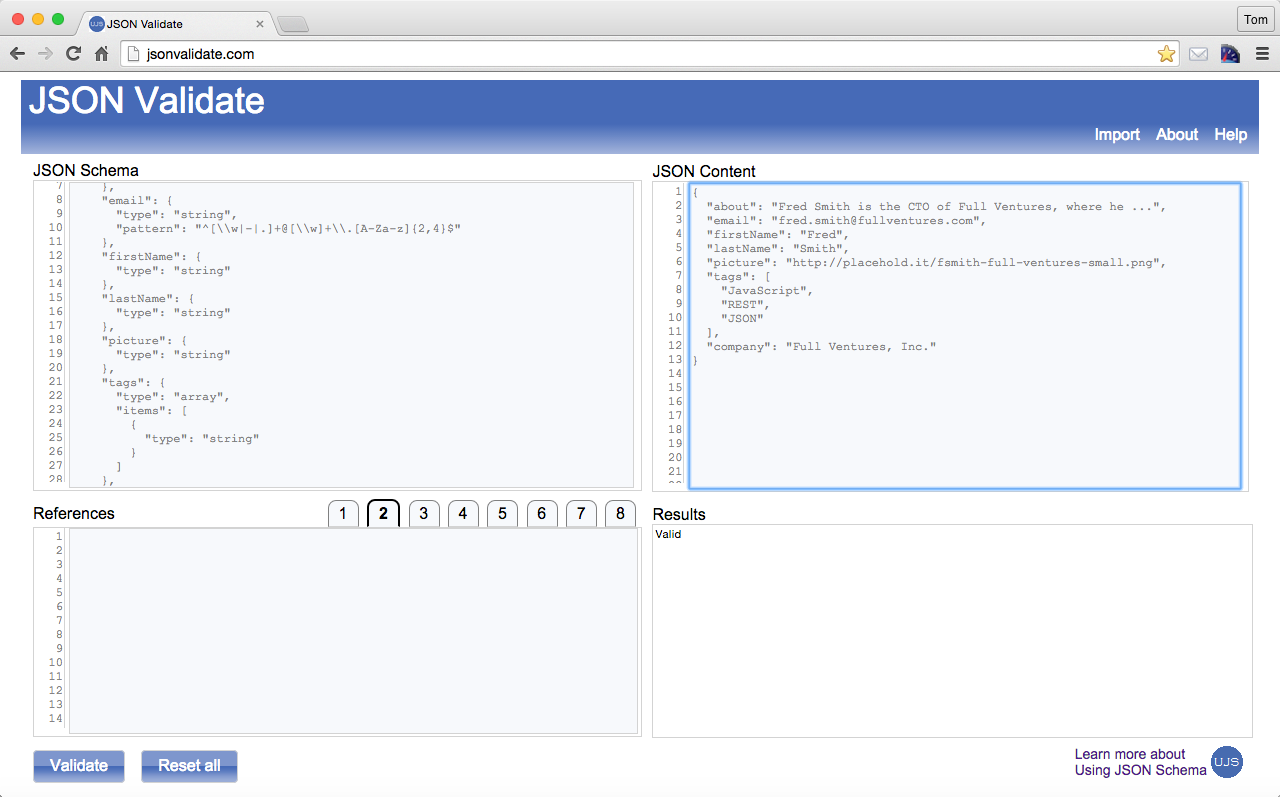The width and height of the screenshot is (1280, 797).
Task: Click the Reset all button
Action: (x=189, y=765)
